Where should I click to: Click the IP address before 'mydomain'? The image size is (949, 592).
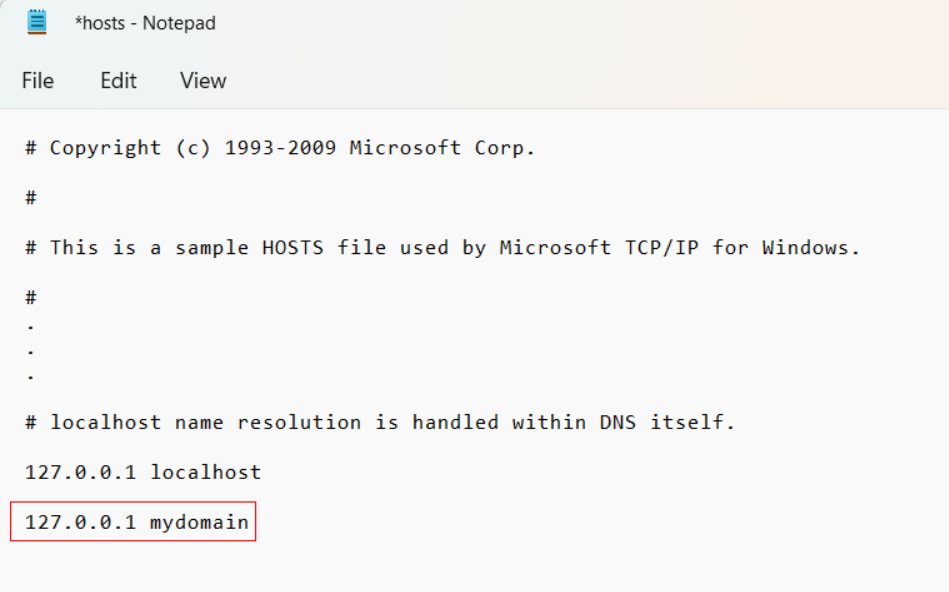click(80, 522)
